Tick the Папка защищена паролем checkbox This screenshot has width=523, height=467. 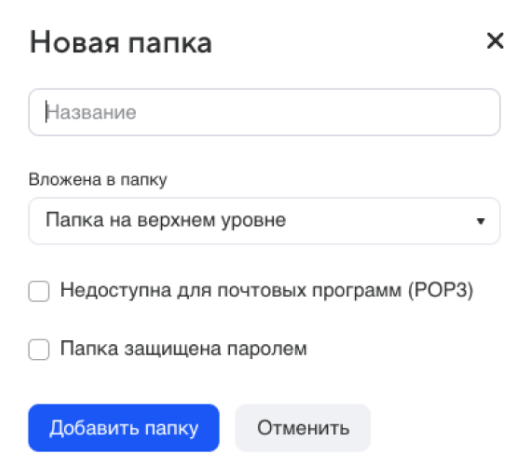[39, 350]
